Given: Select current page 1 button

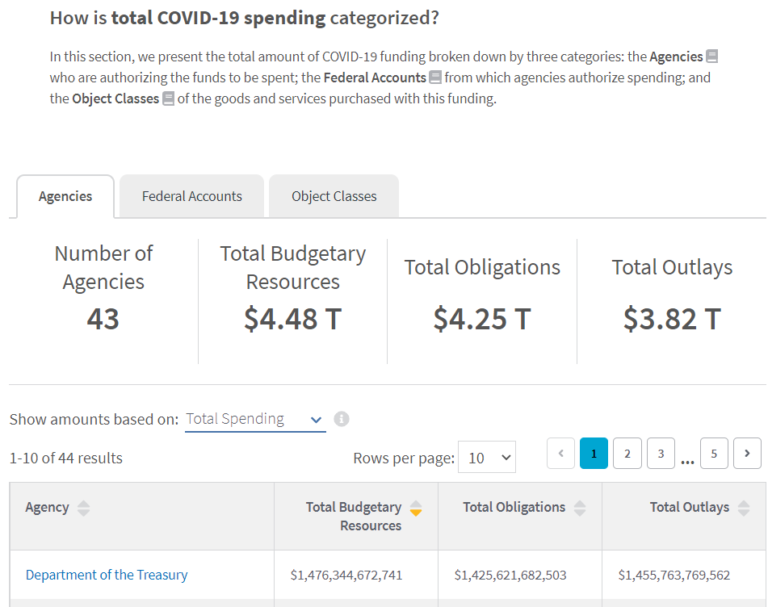Looking at the screenshot, I should (x=594, y=453).
